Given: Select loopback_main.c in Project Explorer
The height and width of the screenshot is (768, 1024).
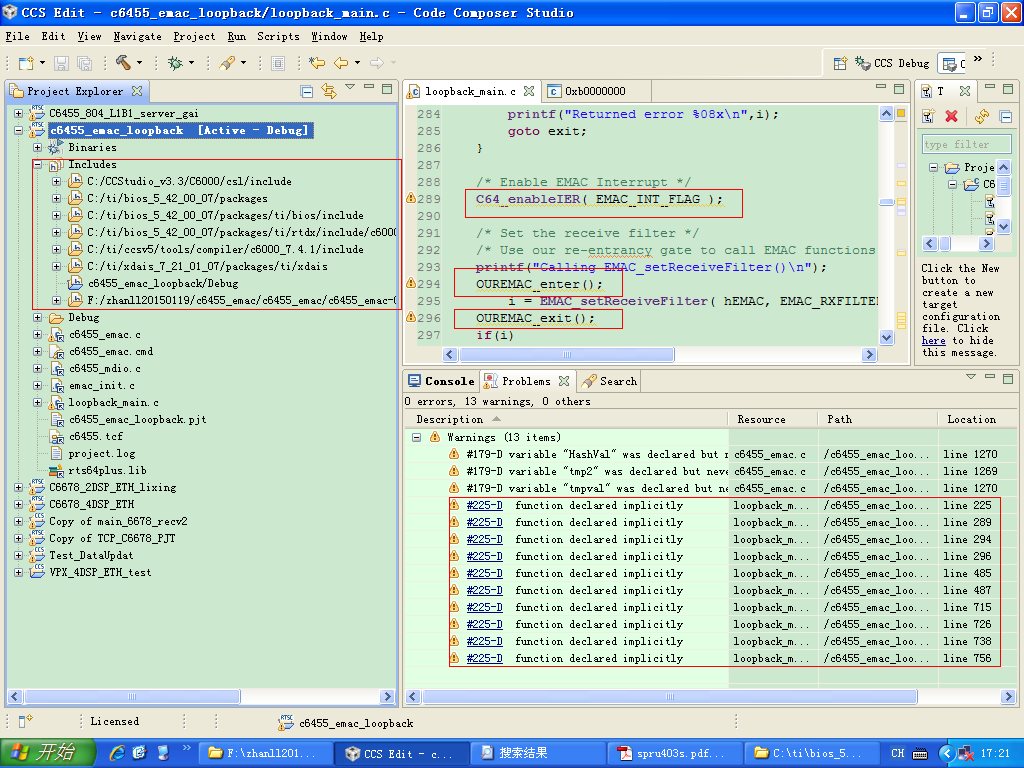Looking at the screenshot, I should 114,402.
